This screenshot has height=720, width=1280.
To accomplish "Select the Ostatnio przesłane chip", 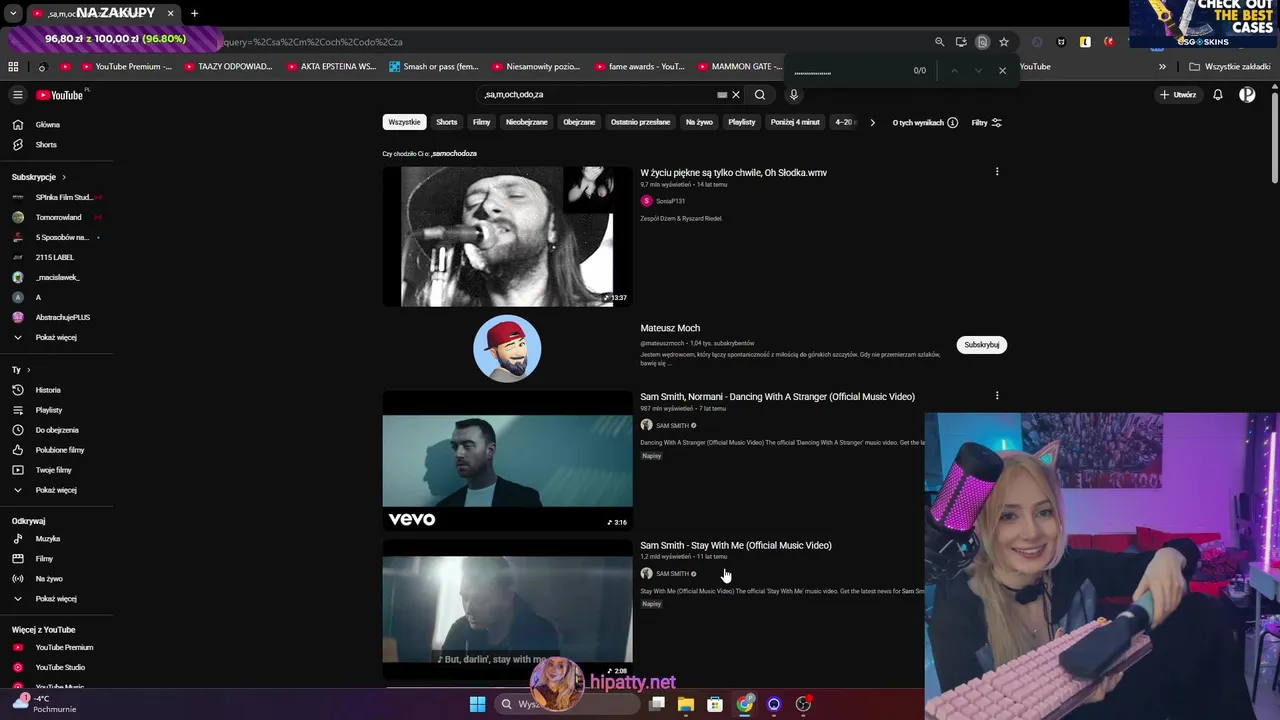I will [641, 122].
